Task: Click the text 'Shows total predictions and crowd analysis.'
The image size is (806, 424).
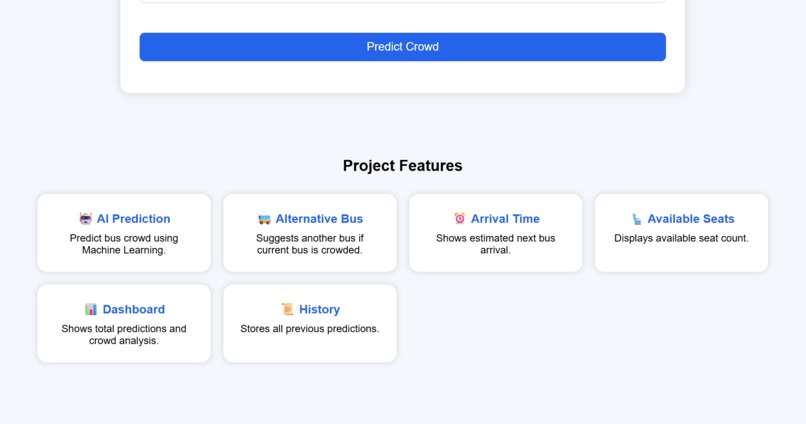Action: 124,335
